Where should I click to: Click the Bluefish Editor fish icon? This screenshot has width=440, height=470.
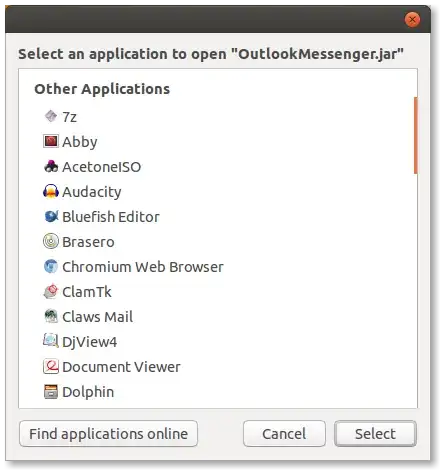tap(51, 216)
